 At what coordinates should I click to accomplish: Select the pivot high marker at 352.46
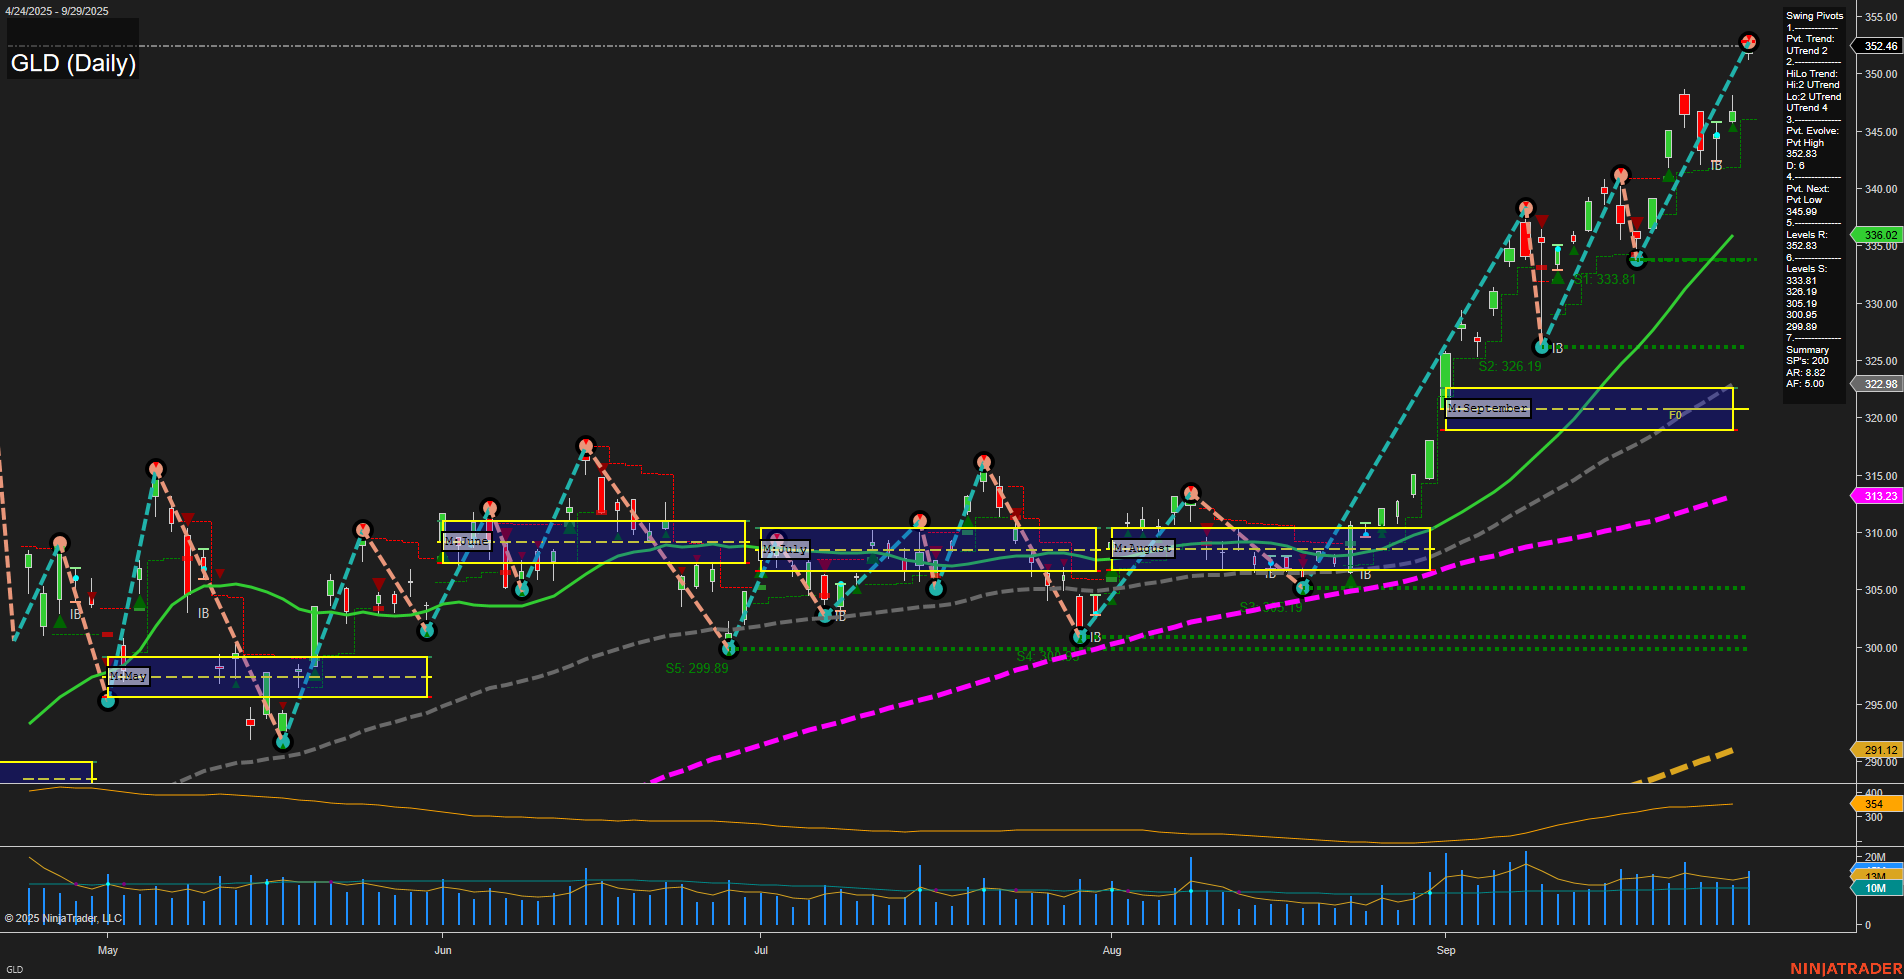(1748, 42)
